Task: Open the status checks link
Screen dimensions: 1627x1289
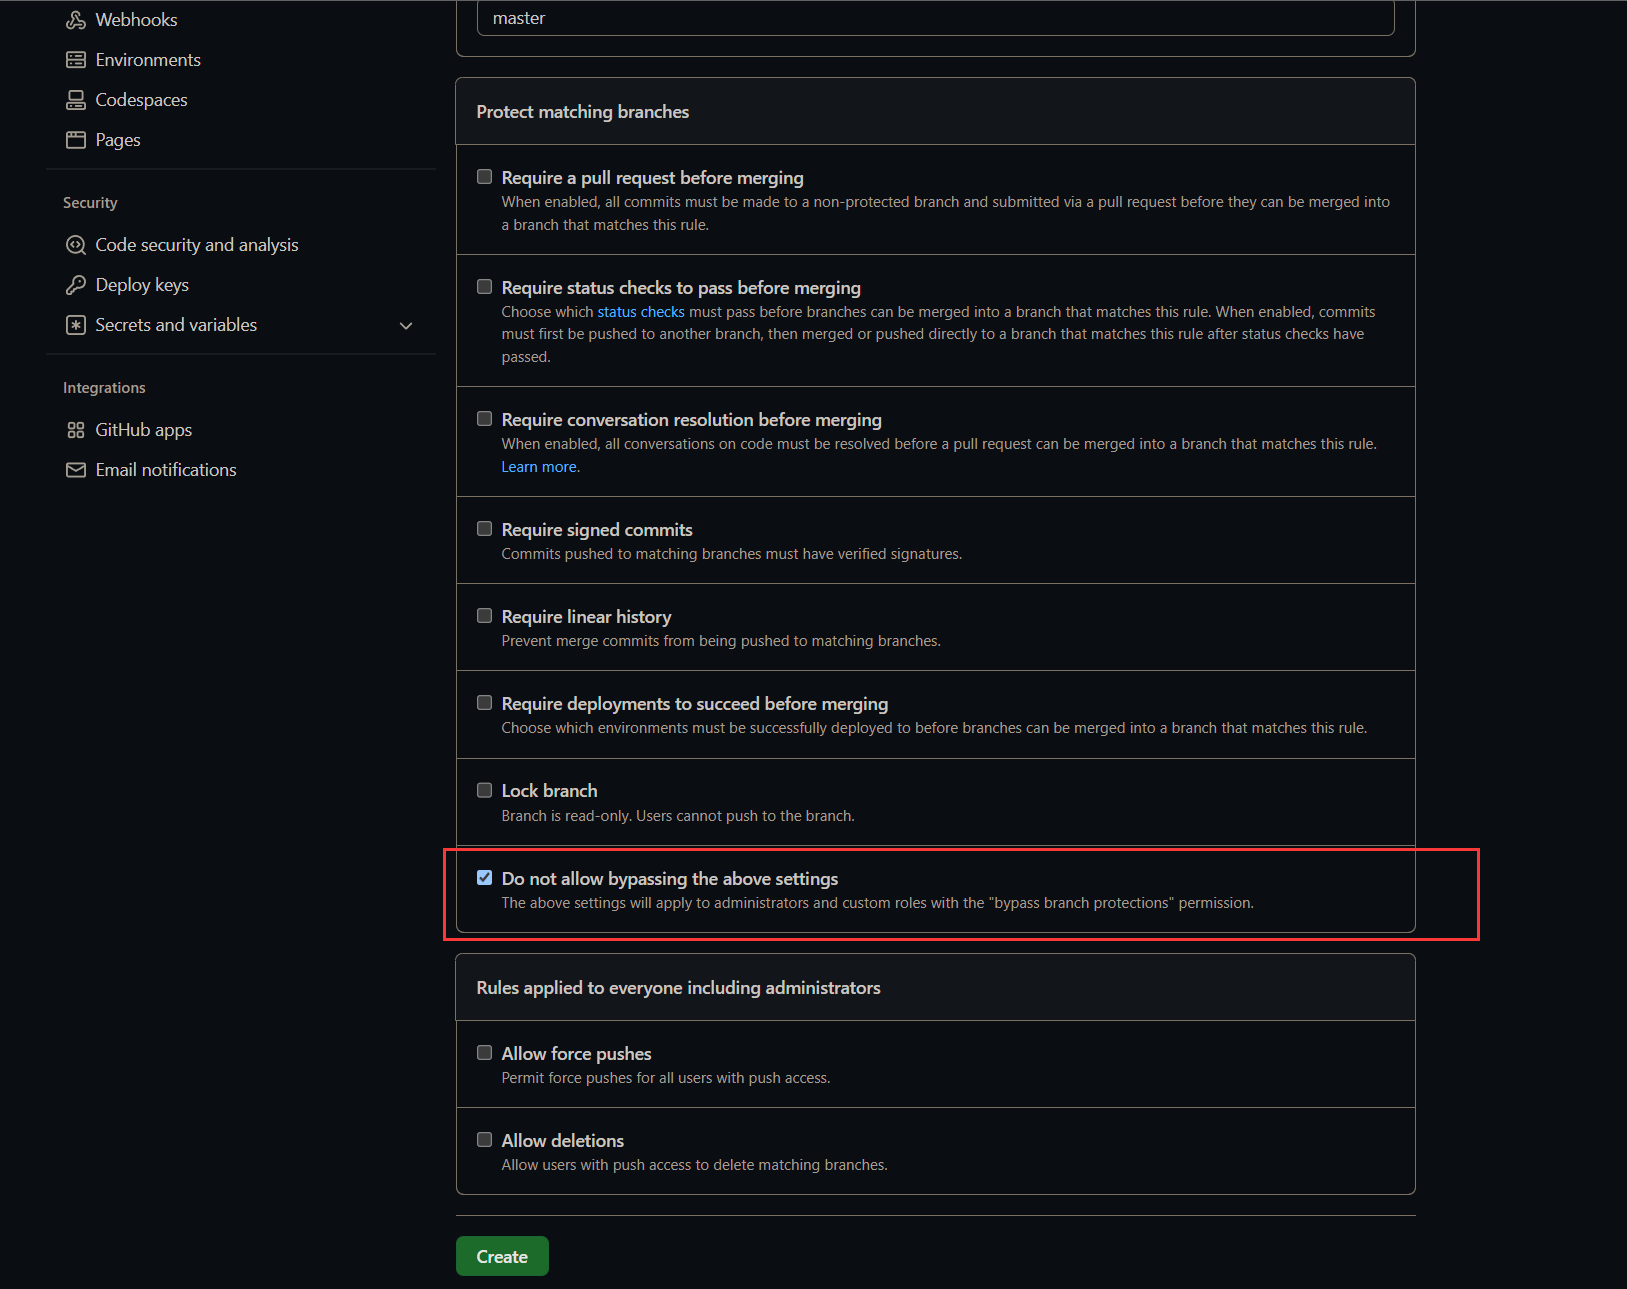Action: pyautogui.click(x=641, y=312)
